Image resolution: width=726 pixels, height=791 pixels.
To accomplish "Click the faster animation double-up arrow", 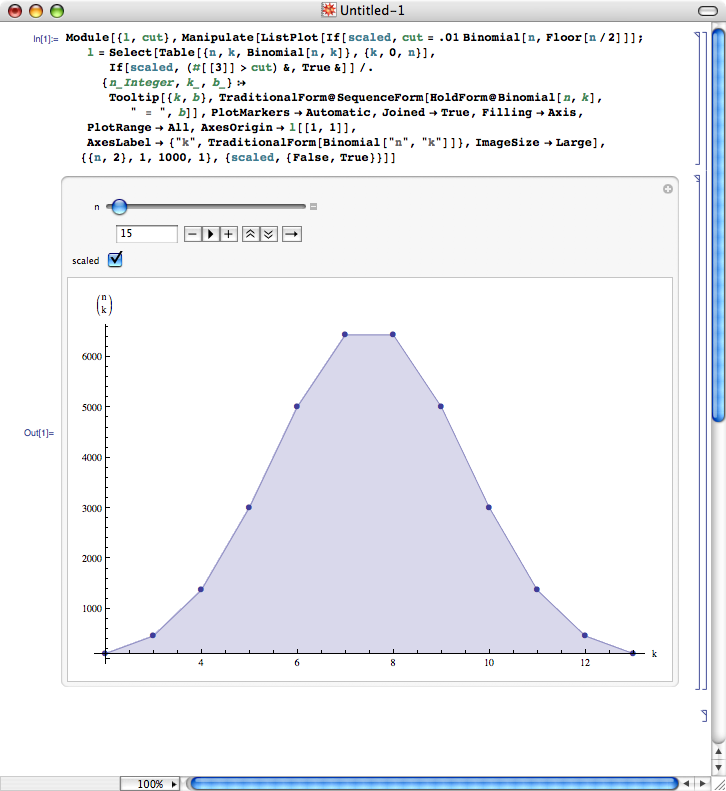I will tap(250, 234).
